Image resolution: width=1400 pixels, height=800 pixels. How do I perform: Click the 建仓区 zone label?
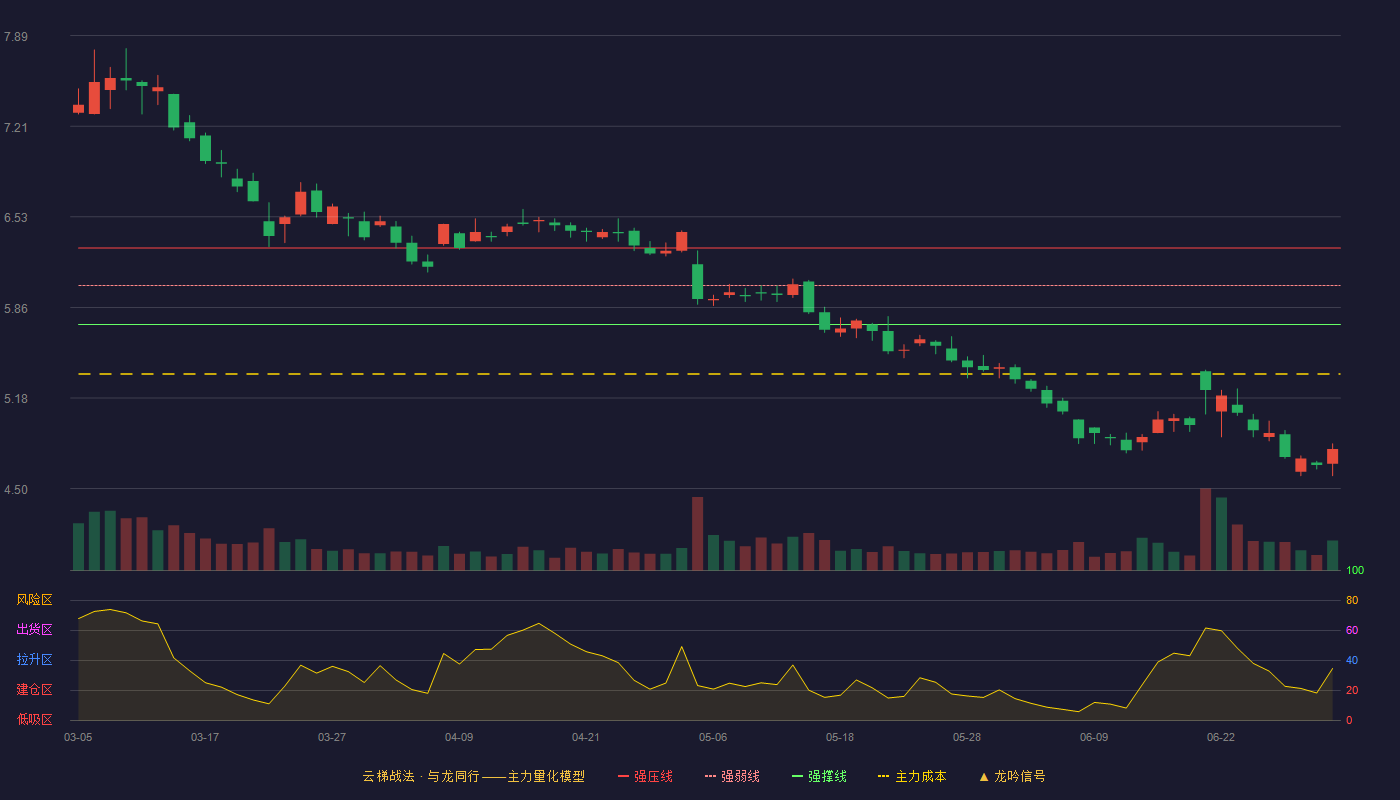(34, 690)
